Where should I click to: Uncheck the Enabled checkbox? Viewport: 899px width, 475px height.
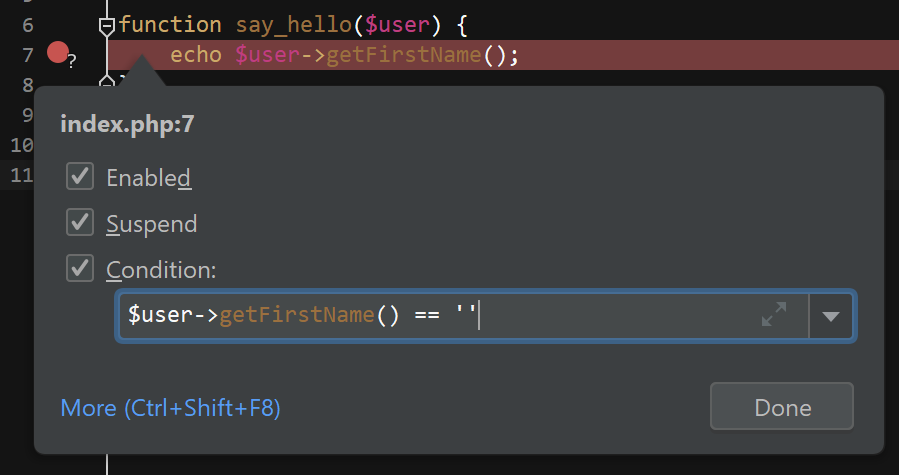[80, 178]
